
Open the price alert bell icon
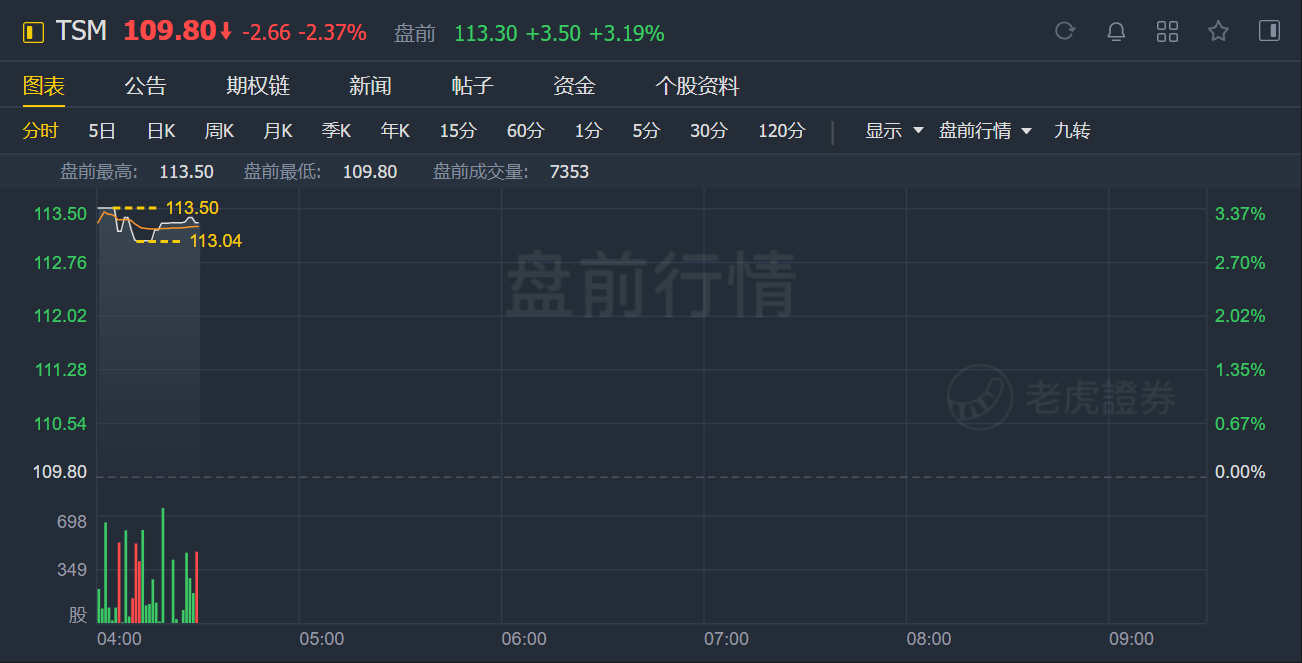[x=1116, y=31]
